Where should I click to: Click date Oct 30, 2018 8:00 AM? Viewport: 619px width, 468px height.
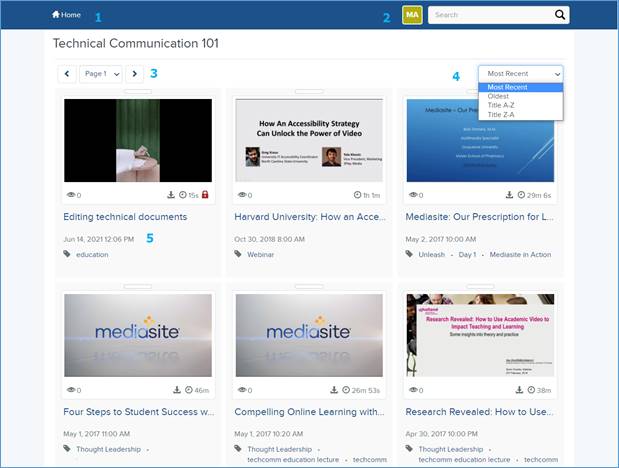click(x=270, y=239)
